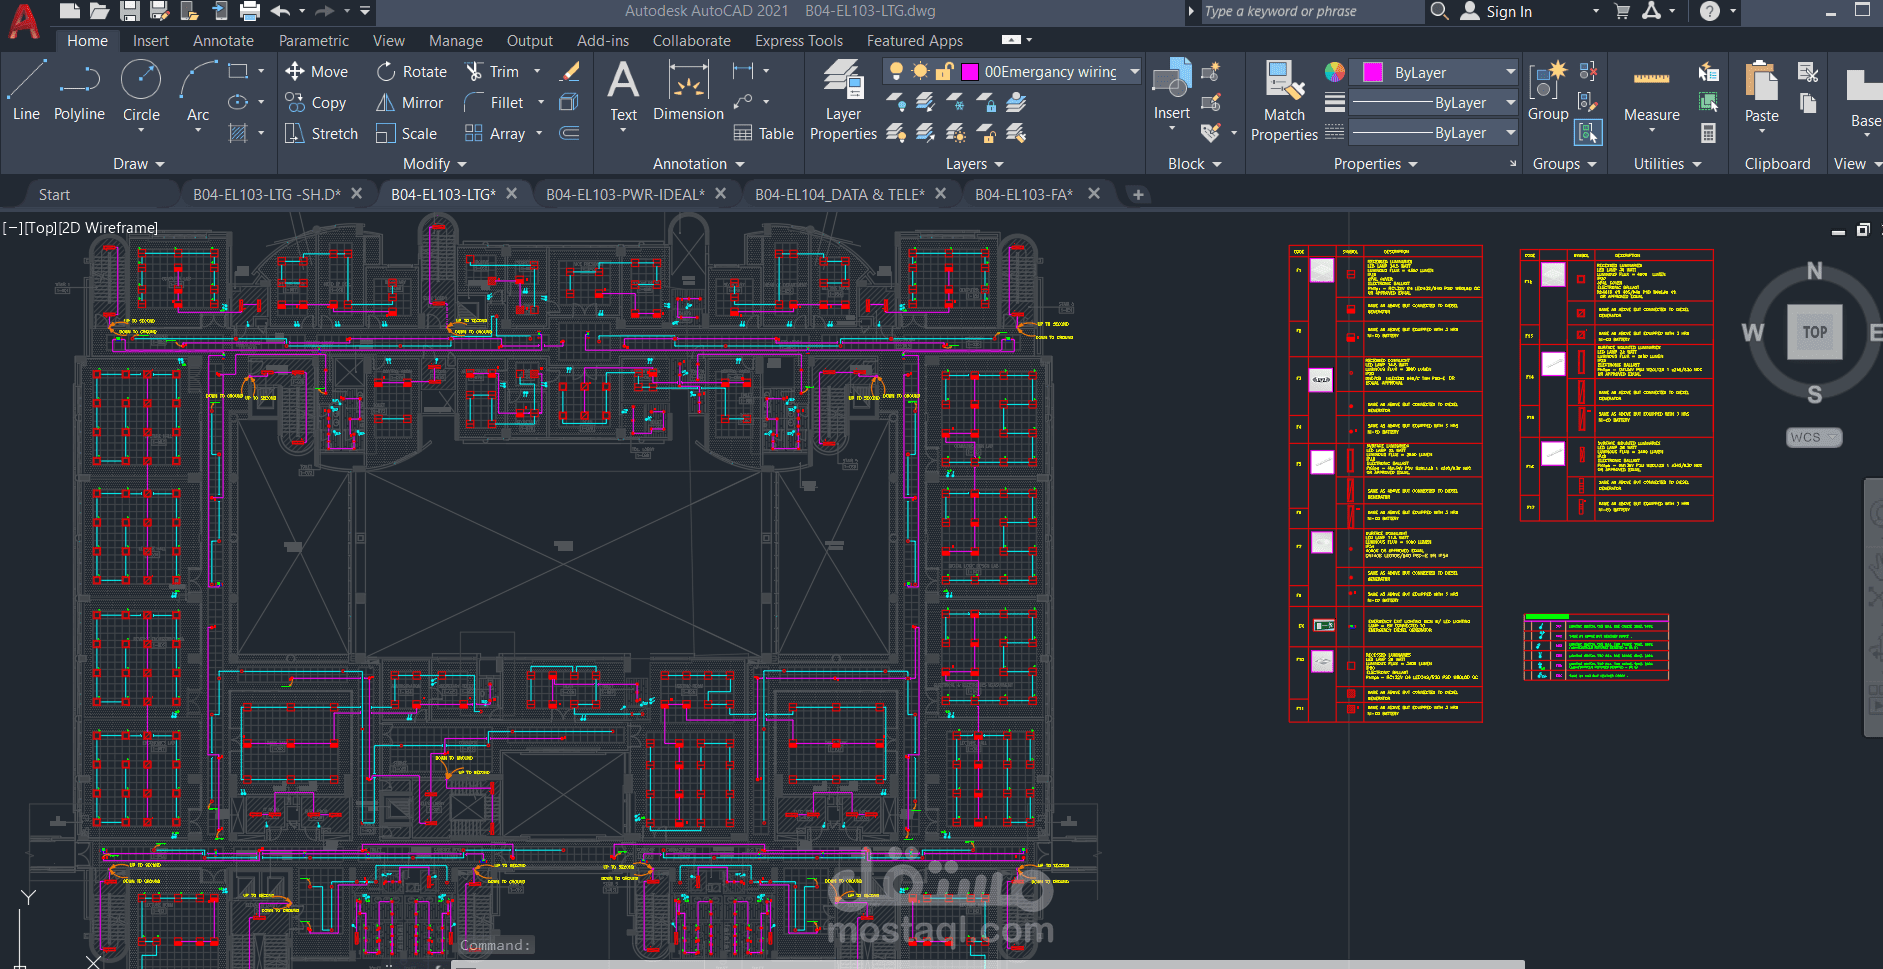Click the magenta object color swatch
The image size is (1883, 969).
tap(1373, 73)
